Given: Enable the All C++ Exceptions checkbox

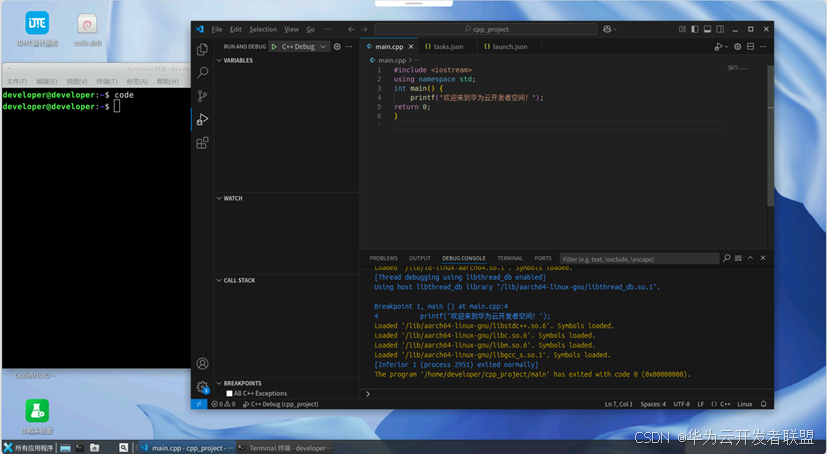Looking at the screenshot, I should tap(229, 393).
